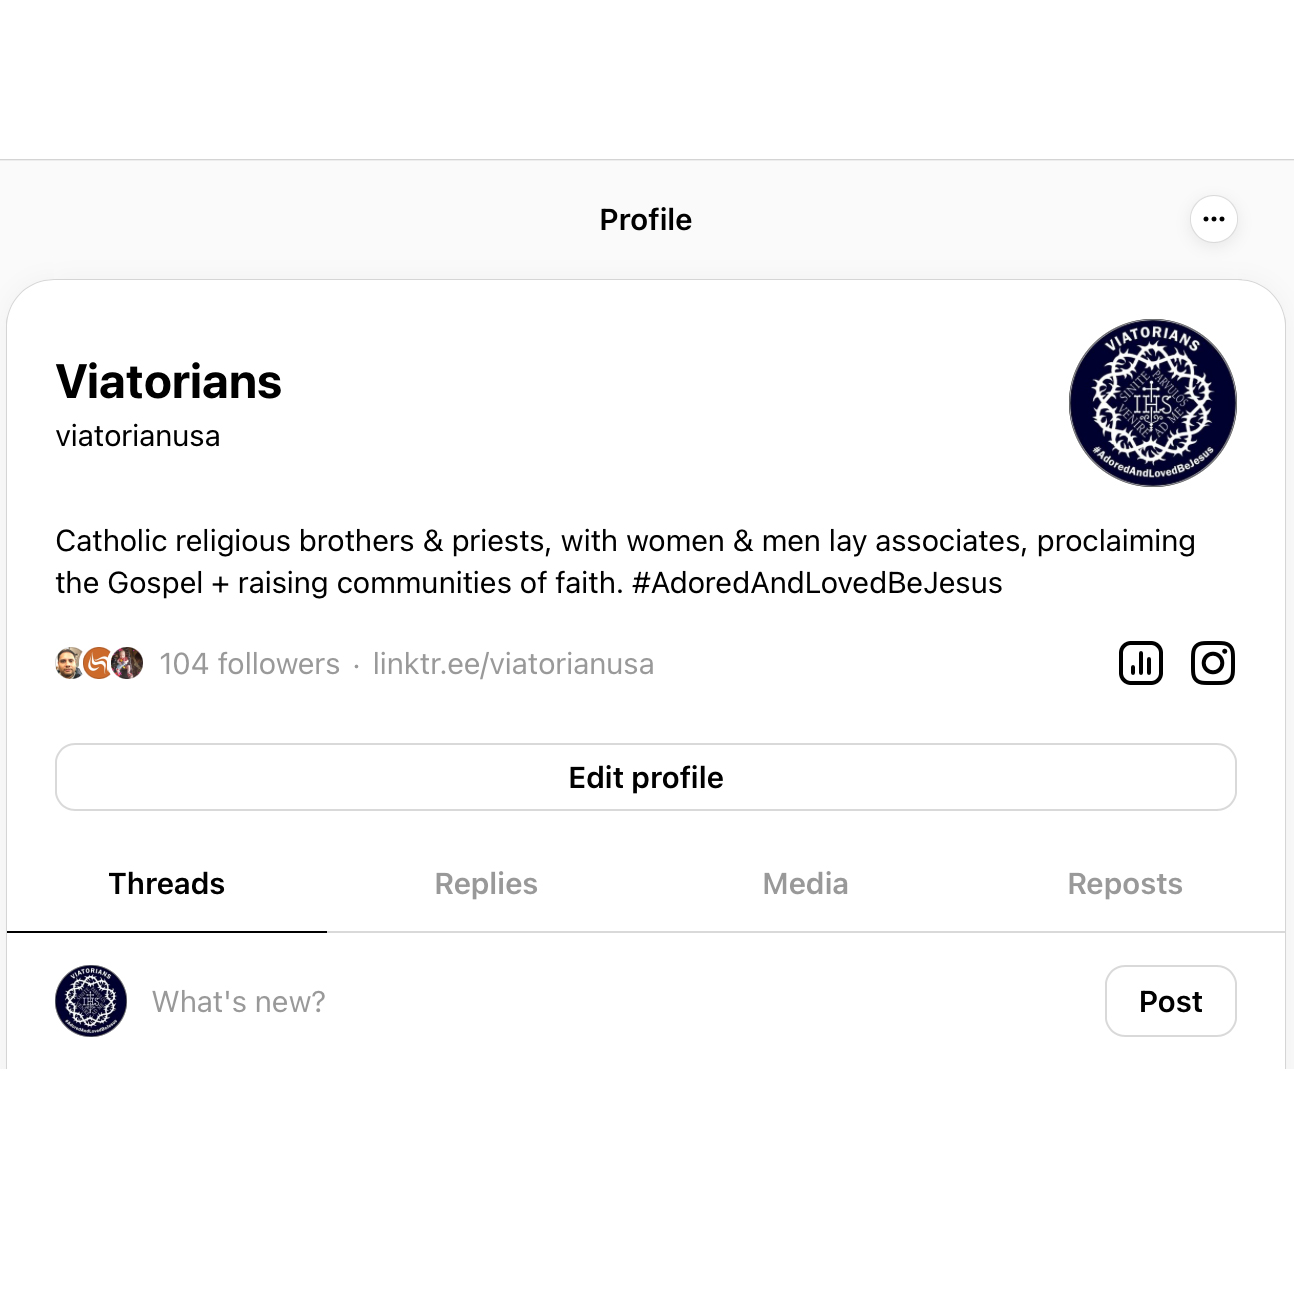Switch to the Replies tab
Screen dimensions: 1294x1294
(x=486, y=884)
